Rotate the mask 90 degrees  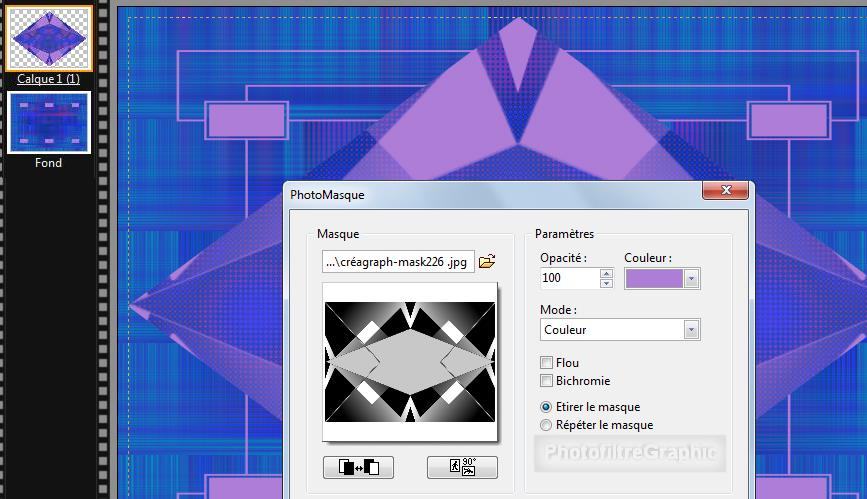click(461, 467)
